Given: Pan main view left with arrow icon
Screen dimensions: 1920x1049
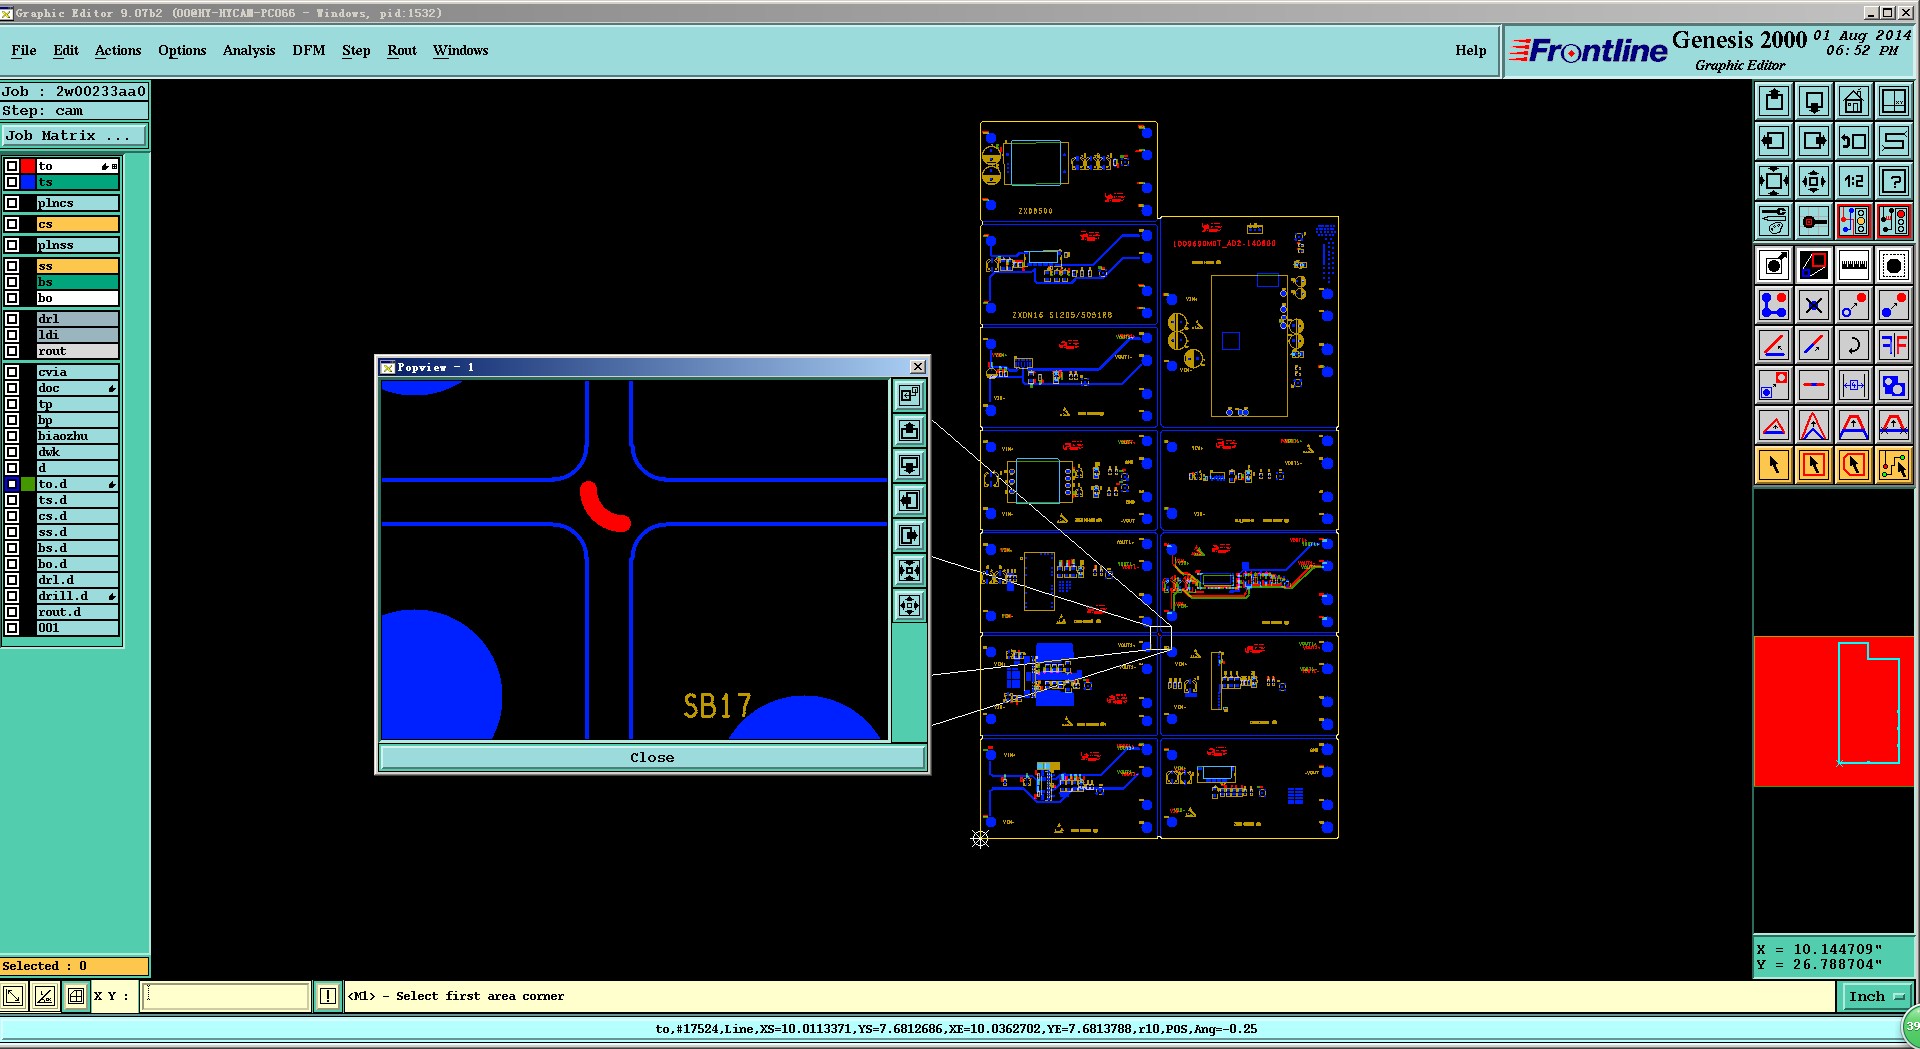Looking at the screenshot, I should pos(1774,141).
